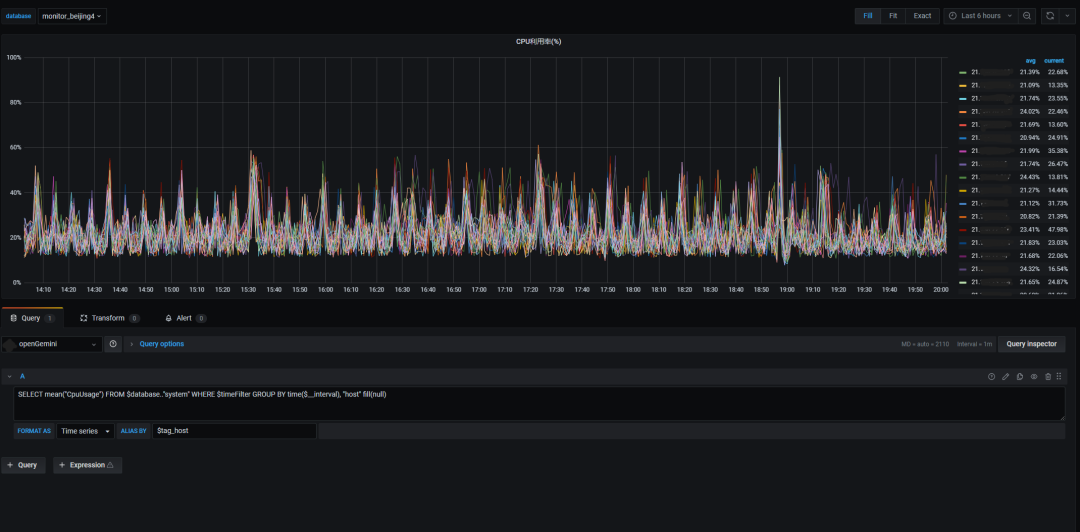Hide query A with the eye icon
The width and height of the screenshot is (1080, 532).
[x=1034, y=376]
